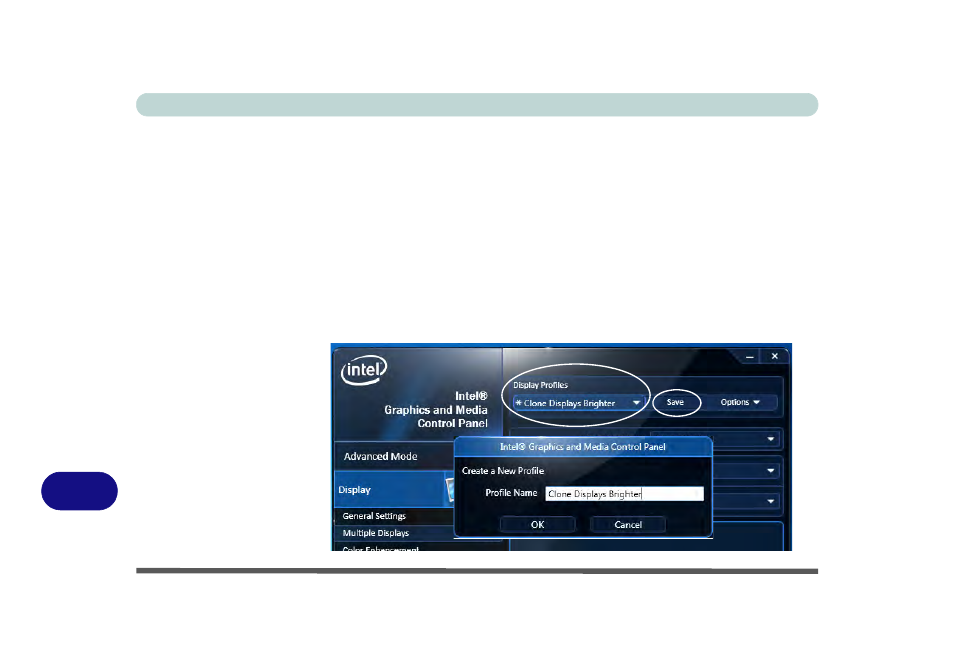Open the Options menu
The image size is (954, 672).
coord(740,402)
